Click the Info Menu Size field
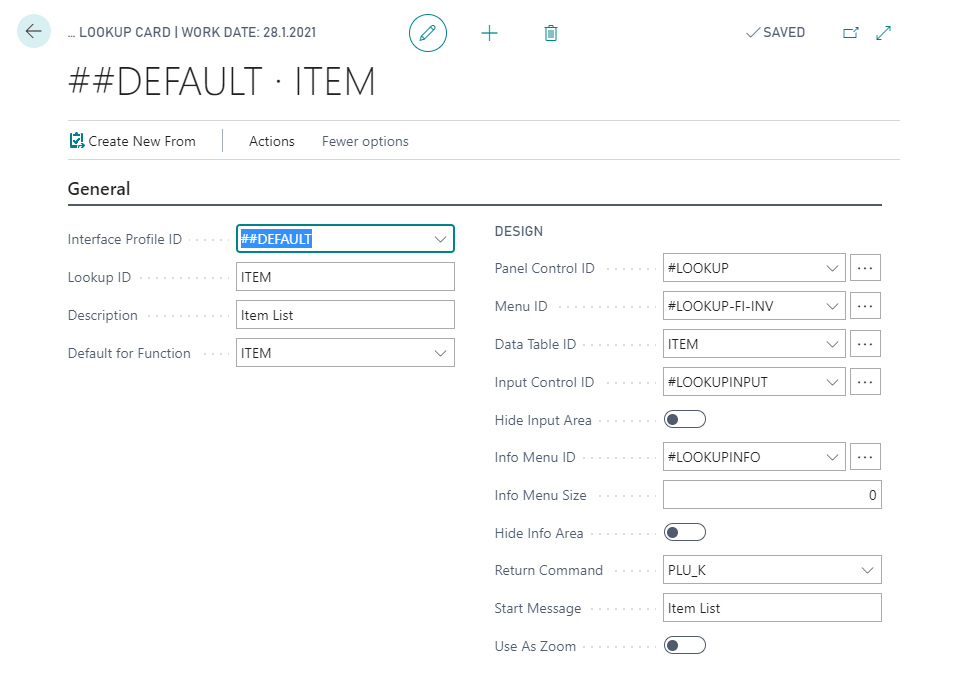 [x=772, y=495]
